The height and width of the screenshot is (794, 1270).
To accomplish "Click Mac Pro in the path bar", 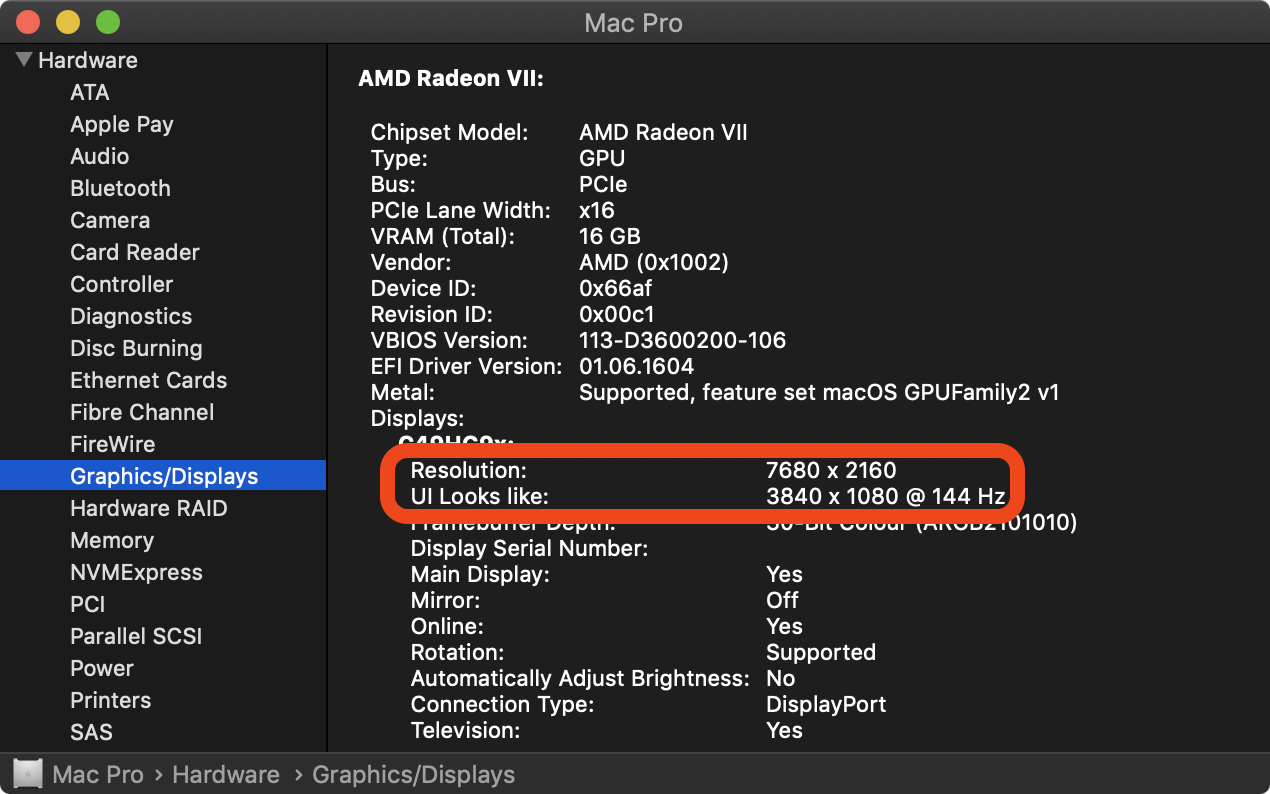I will [x=98, y=774].
